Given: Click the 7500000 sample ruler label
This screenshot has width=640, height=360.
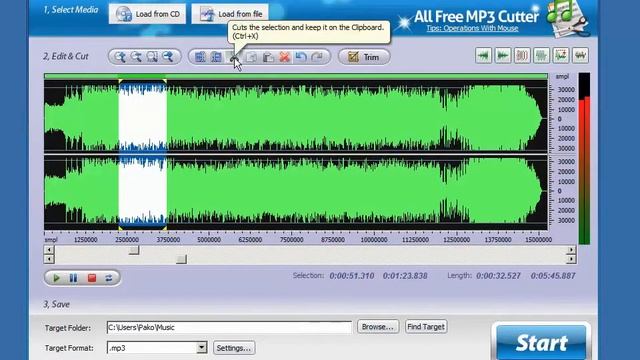Looking at the screenshot, I should 291,240.
